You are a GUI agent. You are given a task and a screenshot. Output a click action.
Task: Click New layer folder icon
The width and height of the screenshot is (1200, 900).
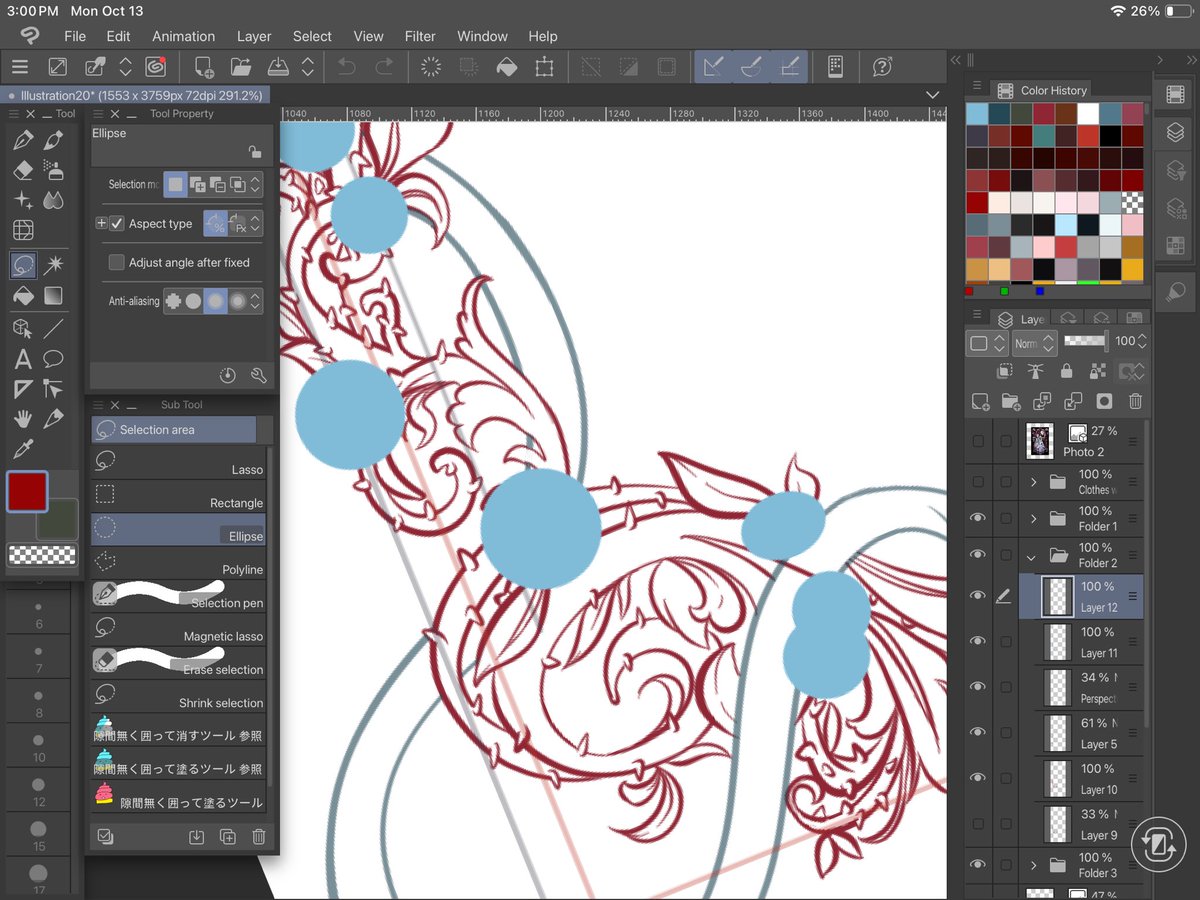tap(1011, 401)
